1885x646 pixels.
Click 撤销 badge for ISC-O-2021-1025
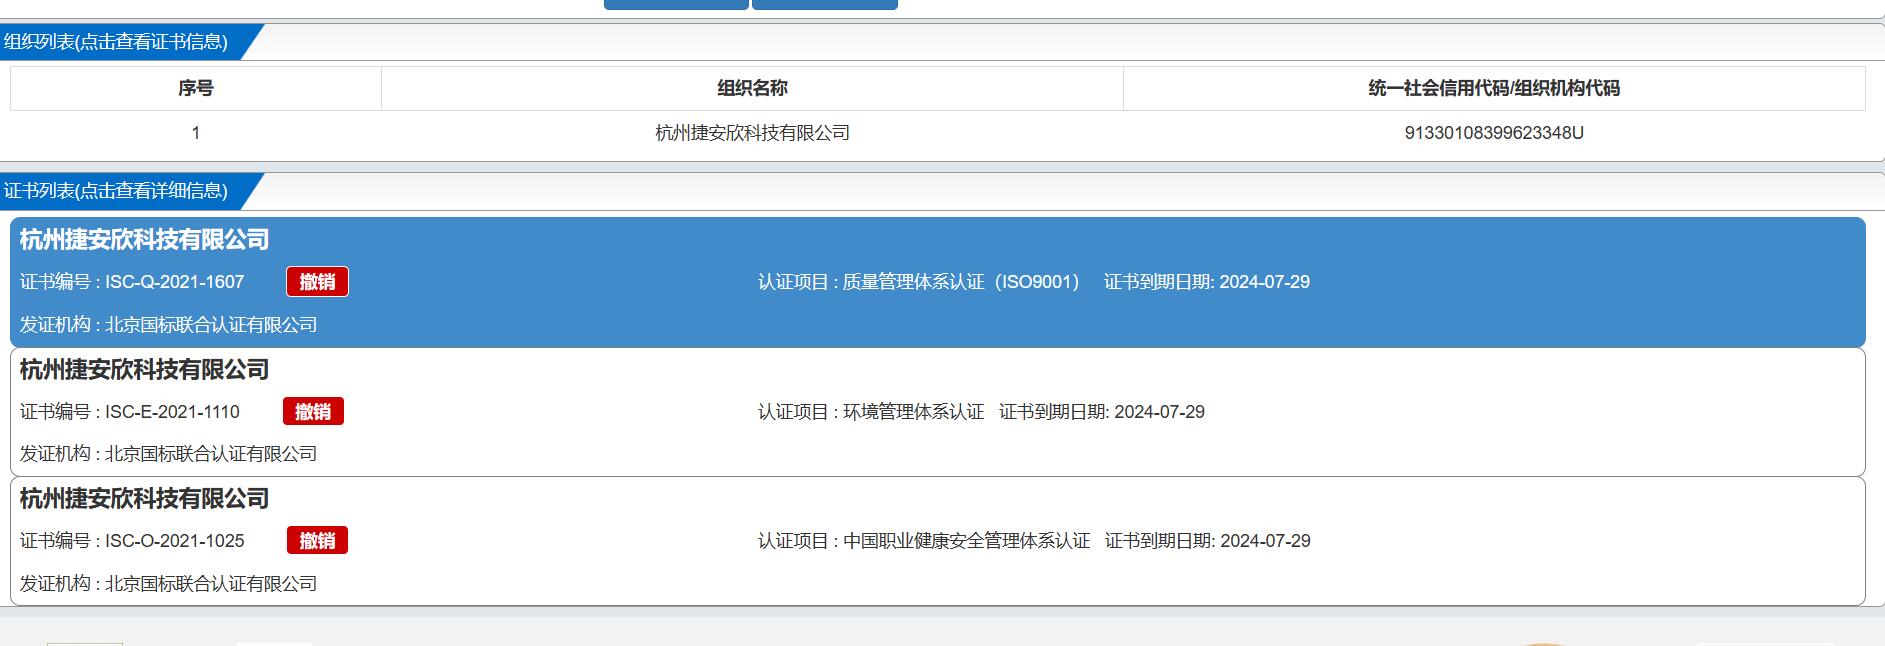[317, 541]
